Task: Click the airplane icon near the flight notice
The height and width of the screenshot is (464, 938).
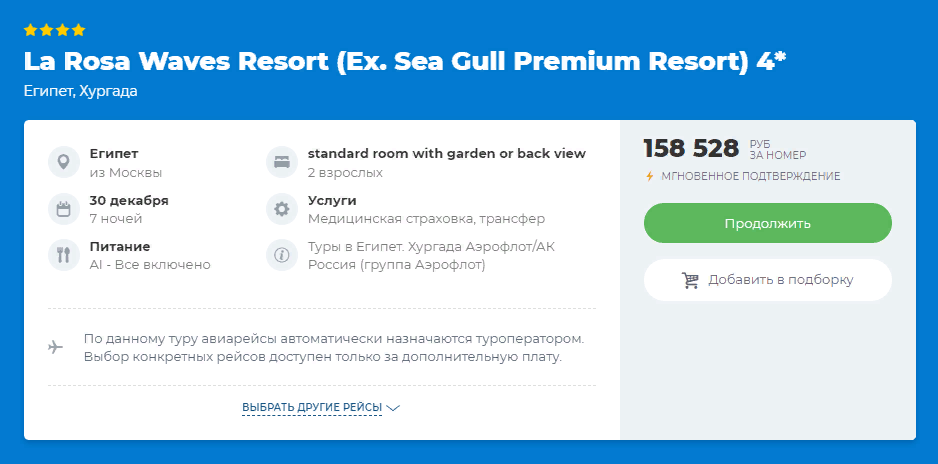Action: [x=56, y=347]
